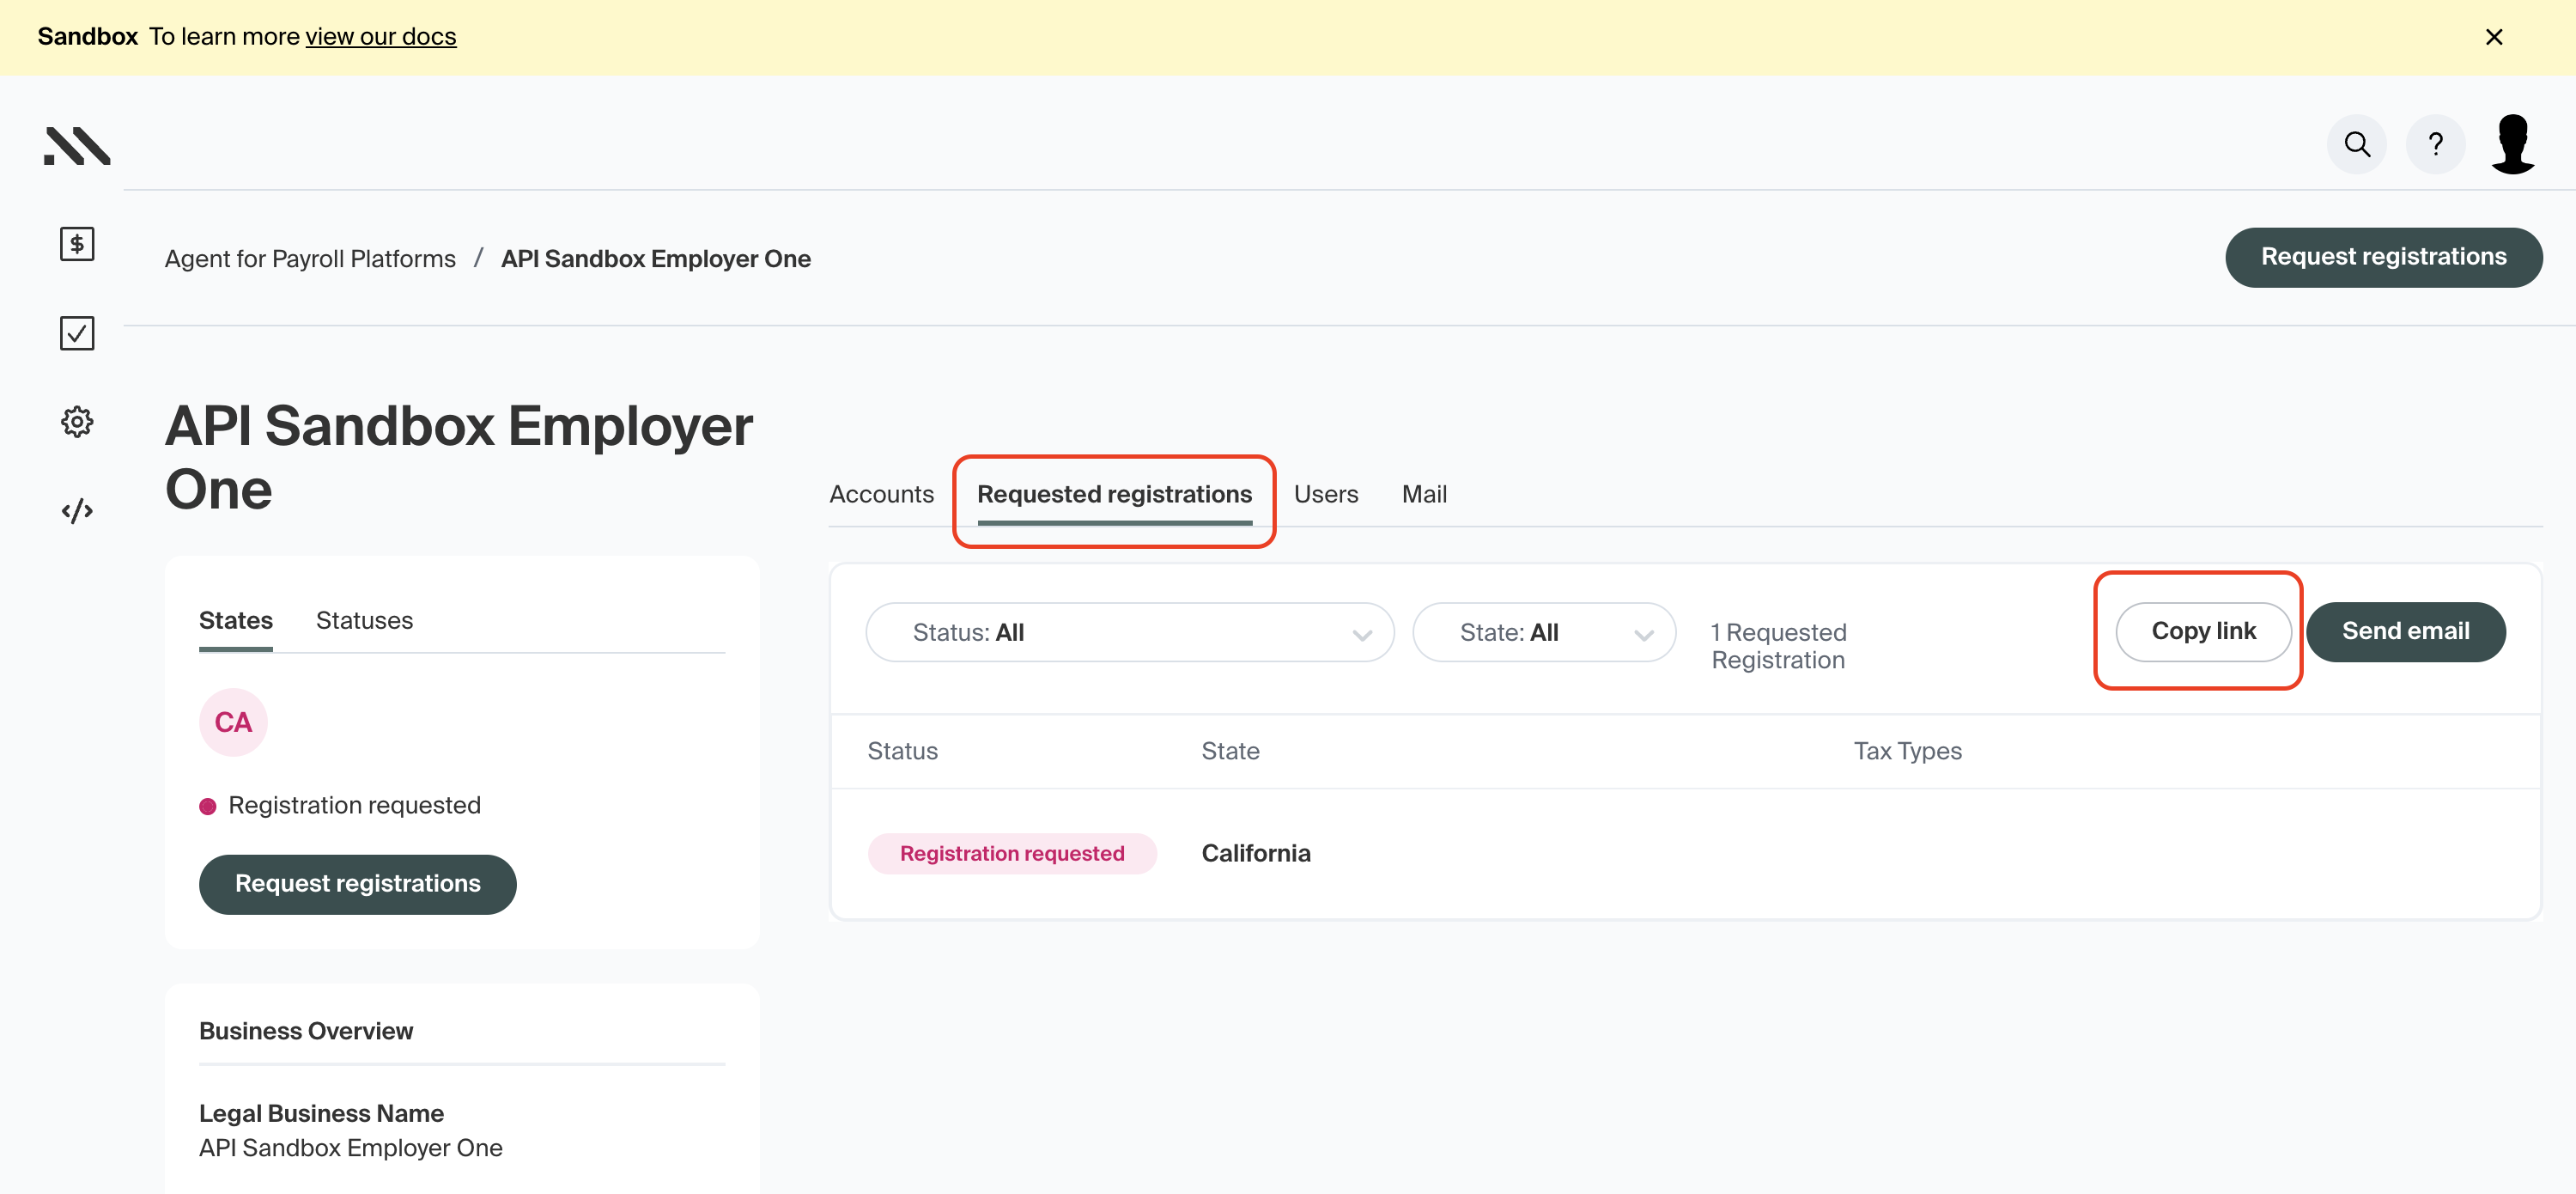Open the checkmark tasks sidebar icon
The image size is (2576, 1194).
[77, 333]
